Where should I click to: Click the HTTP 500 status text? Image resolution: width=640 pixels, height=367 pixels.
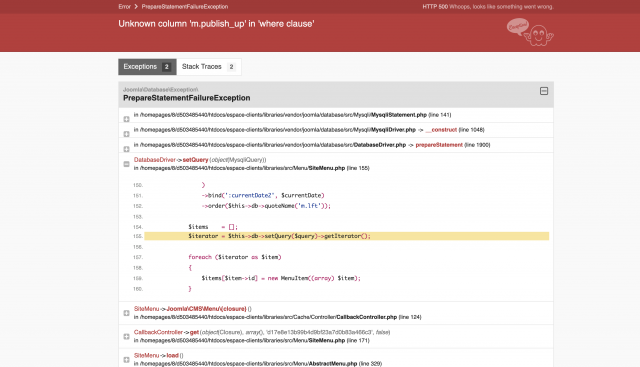[x=435, y=7]
